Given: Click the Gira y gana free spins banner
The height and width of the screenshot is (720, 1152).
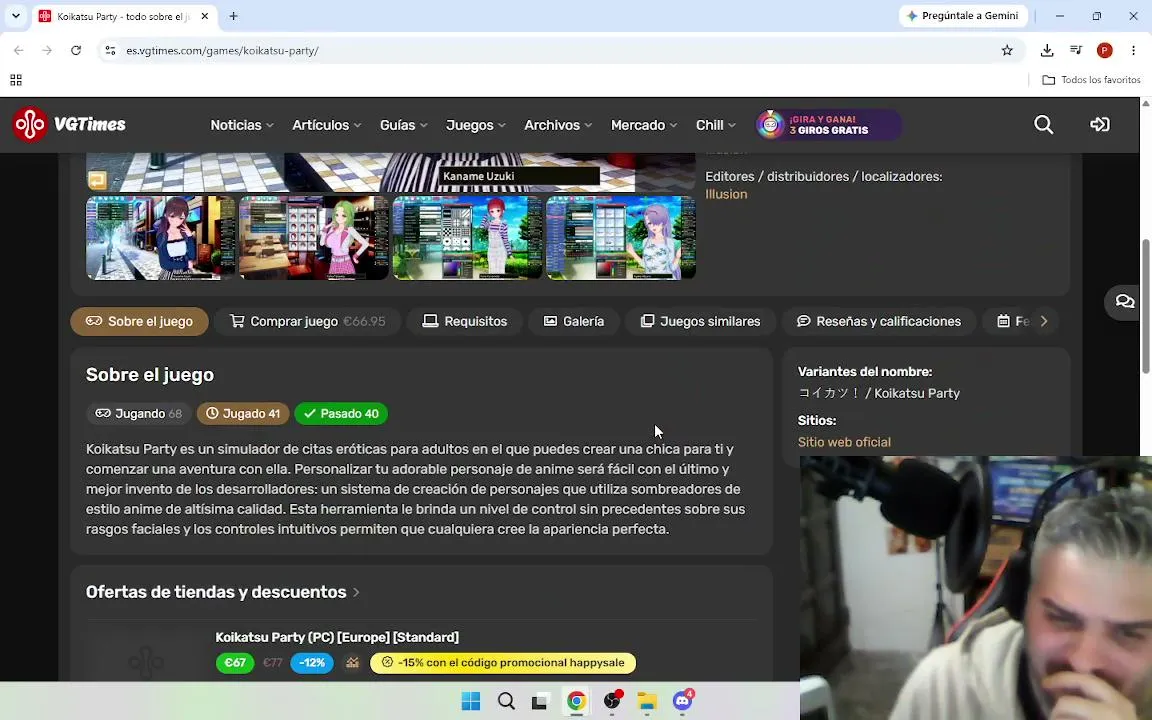Looking at the screenshot, I should (829, 125).
